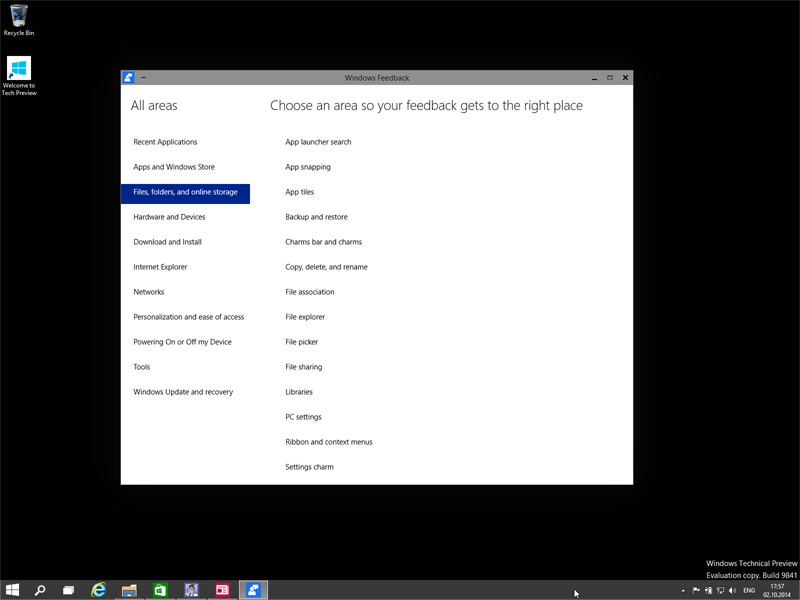
Task: Show hidden tray icons arrow
Action: click(683, 591)
